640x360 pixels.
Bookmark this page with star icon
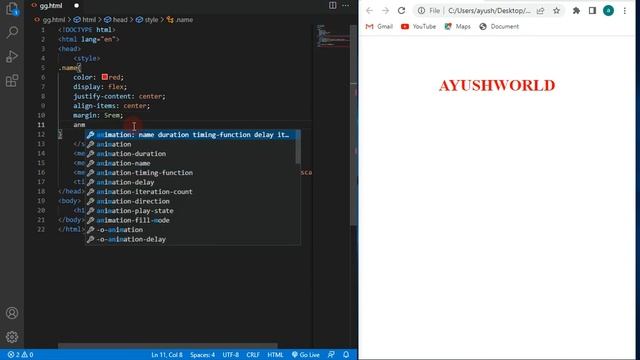tap(556, 11)
